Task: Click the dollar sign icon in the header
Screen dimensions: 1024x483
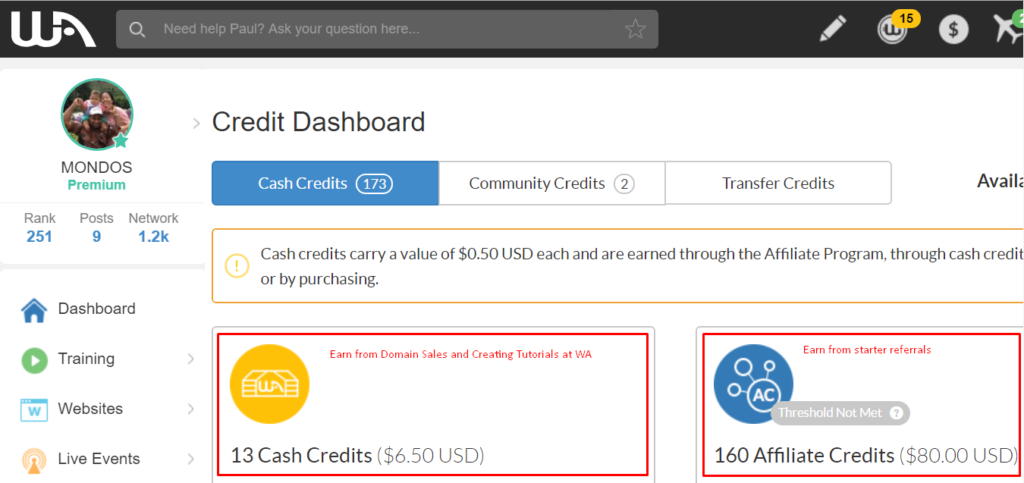Action: click(x=953, y=29)
